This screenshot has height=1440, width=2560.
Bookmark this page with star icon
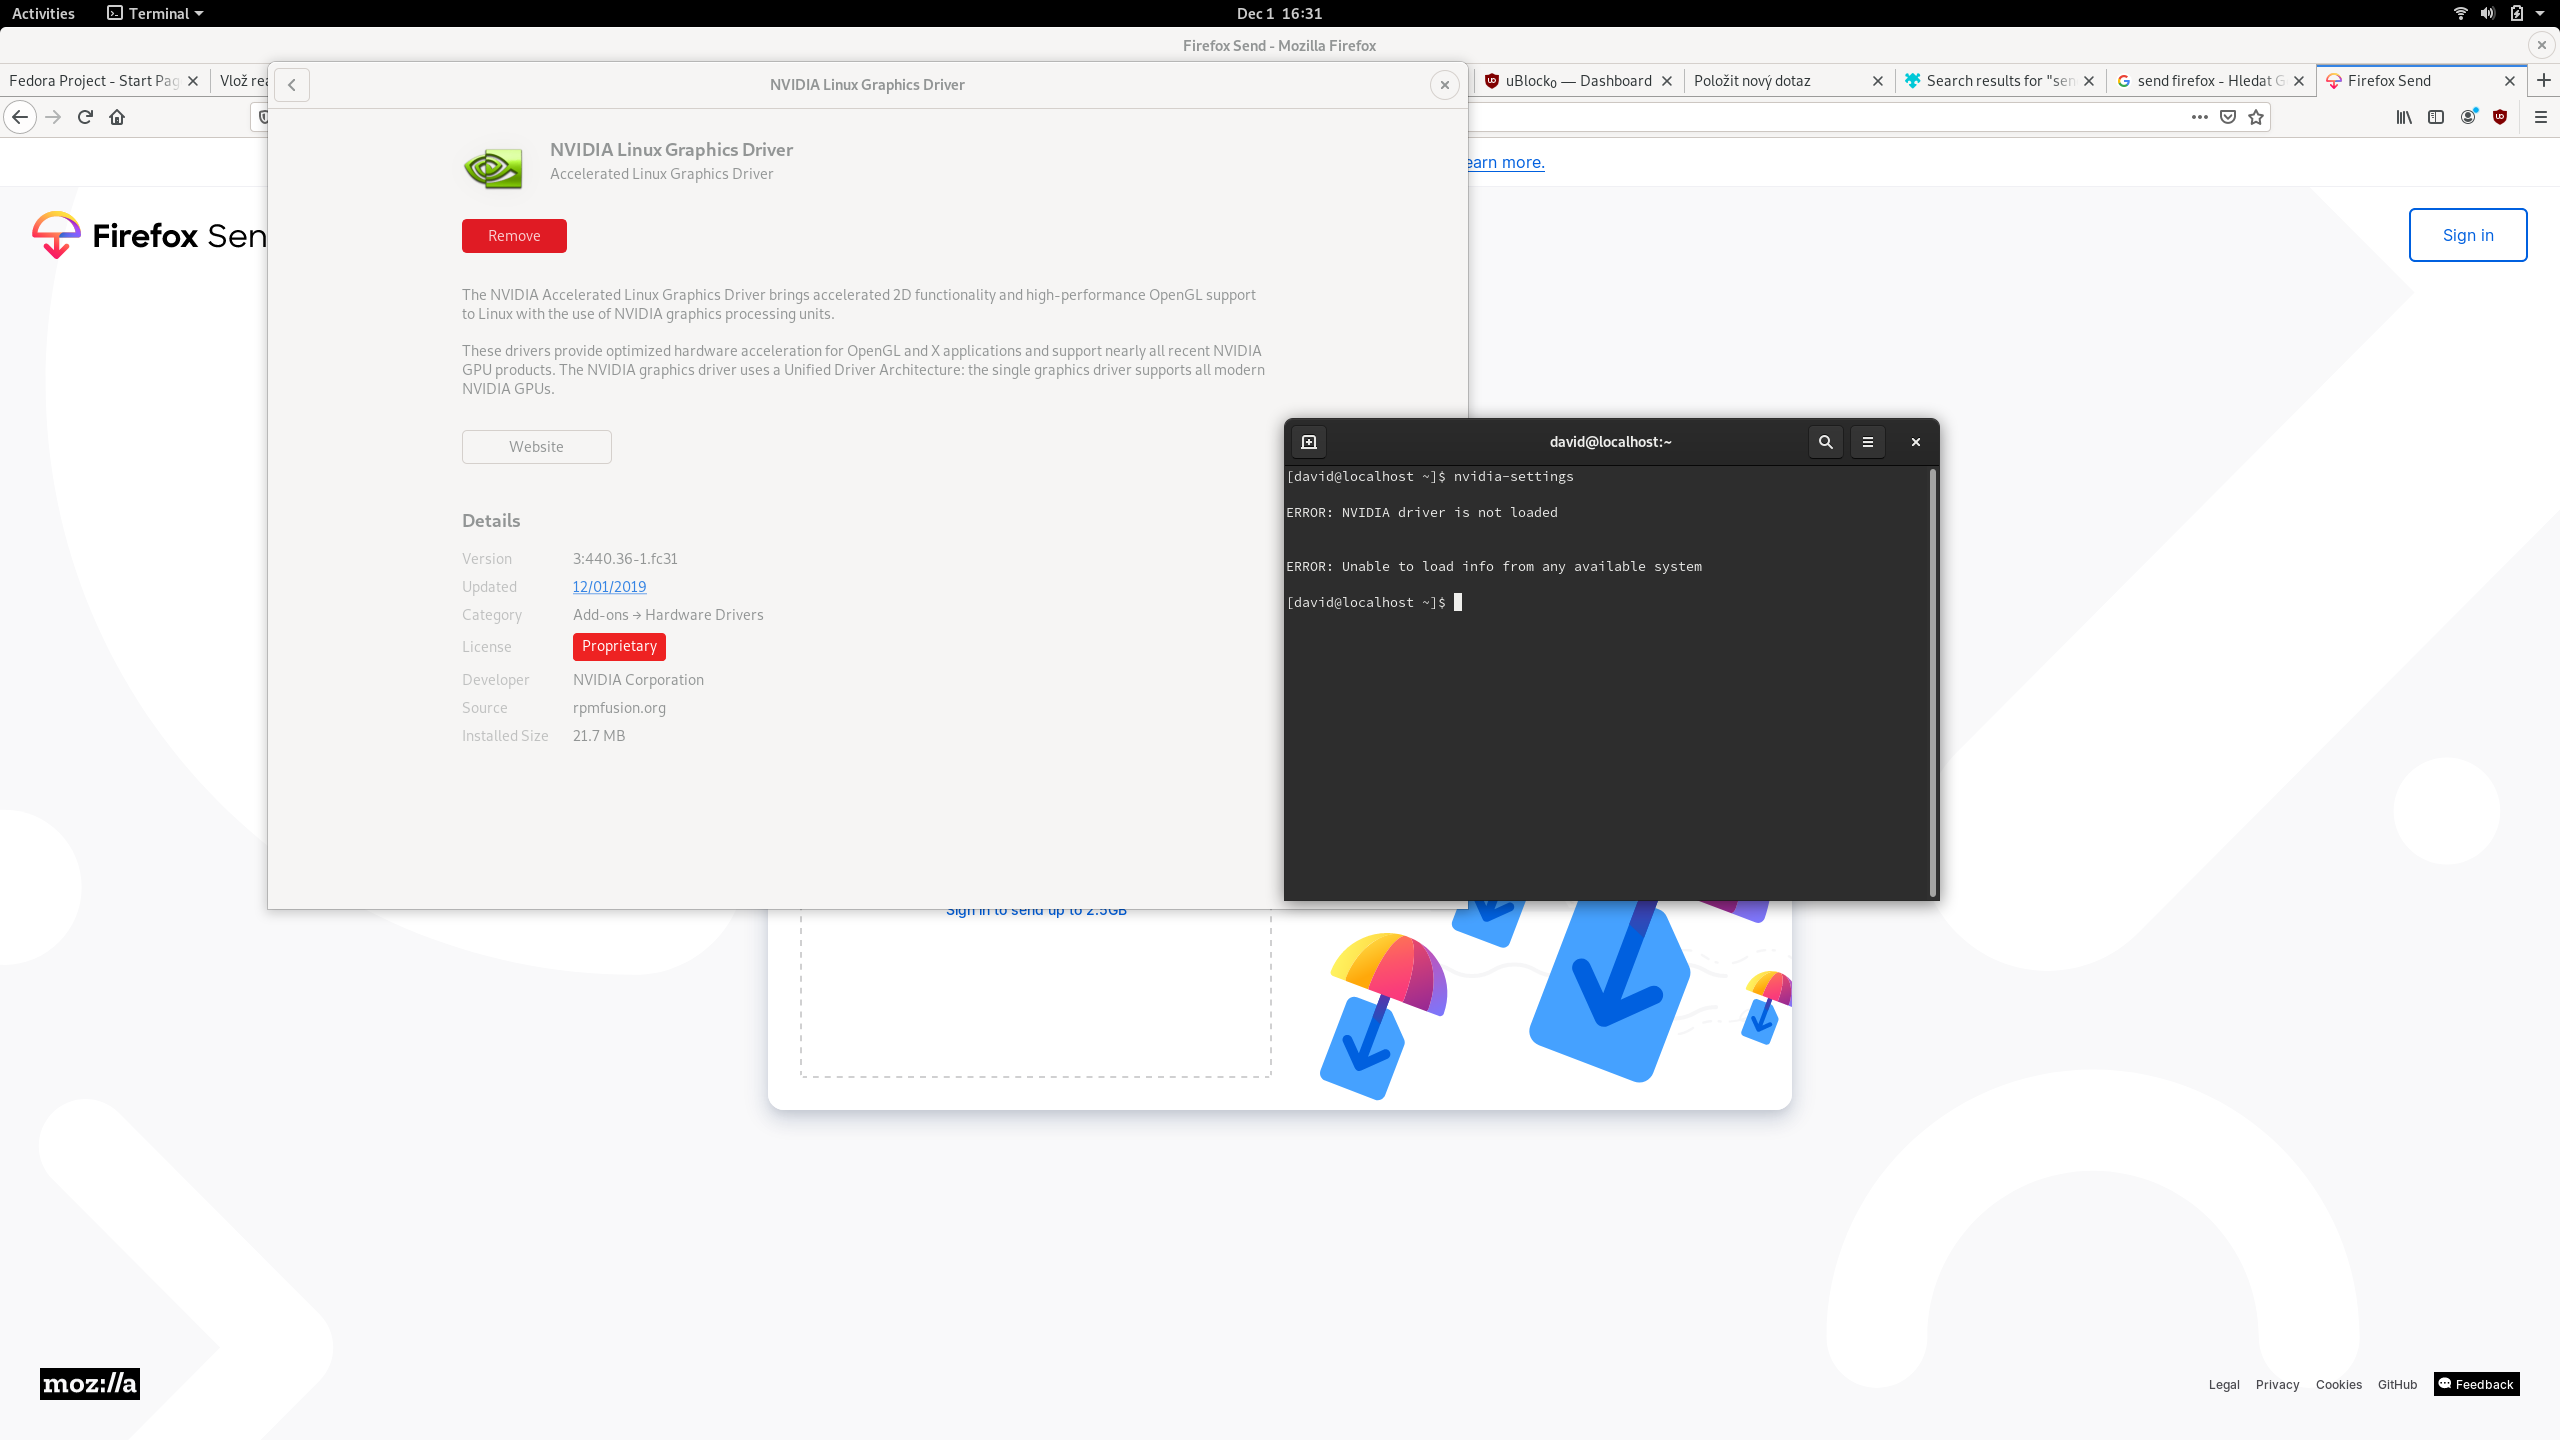[x=2256, y=117]
